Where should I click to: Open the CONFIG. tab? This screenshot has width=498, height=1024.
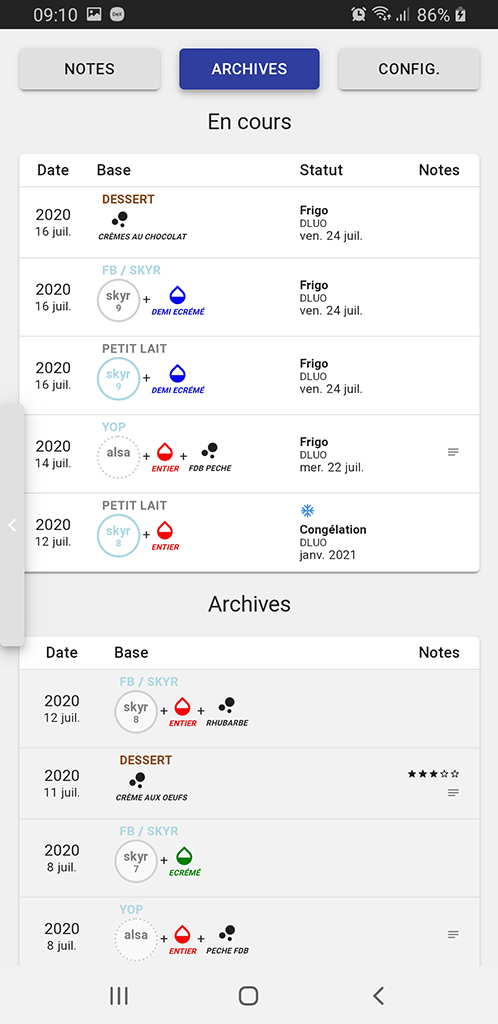pos(409,69)
